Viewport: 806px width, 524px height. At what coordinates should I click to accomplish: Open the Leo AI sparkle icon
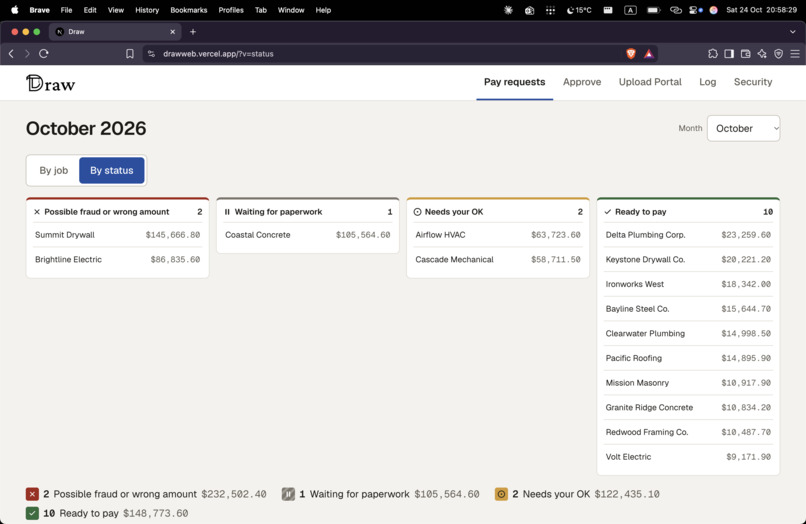[x=762, y=53]
